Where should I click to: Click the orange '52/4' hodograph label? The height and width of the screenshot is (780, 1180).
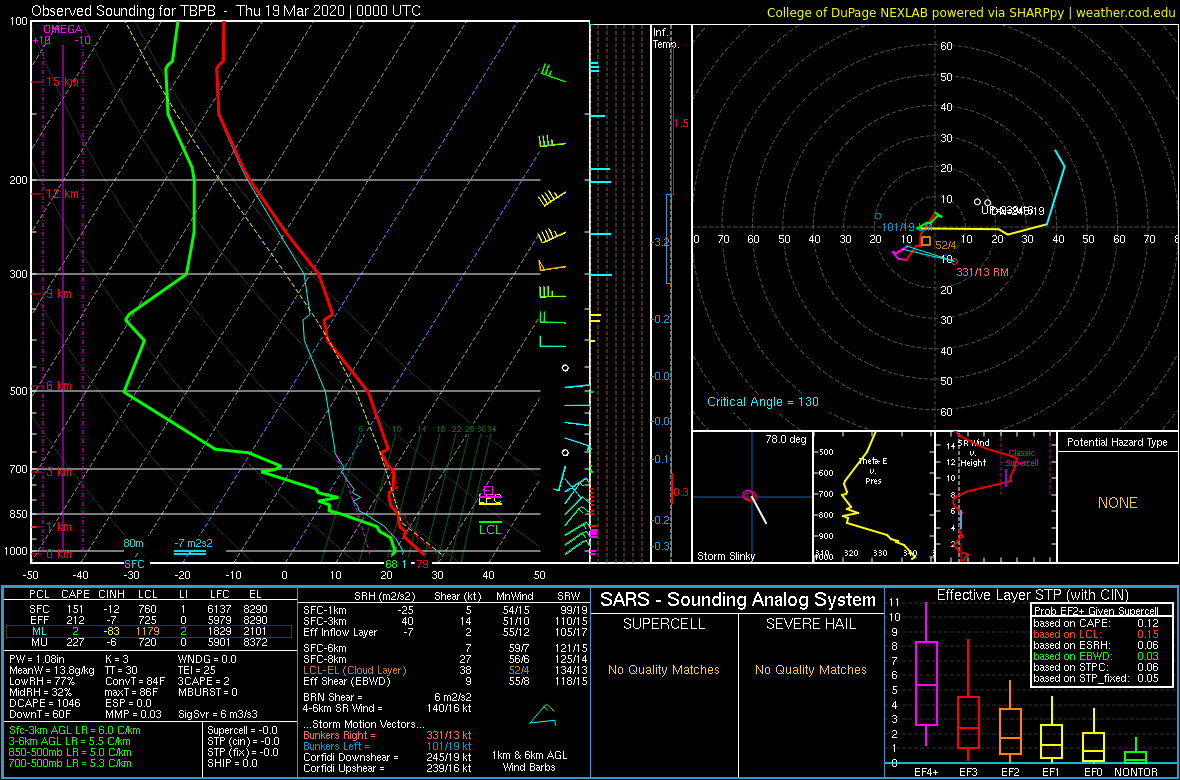click(945, 245)
